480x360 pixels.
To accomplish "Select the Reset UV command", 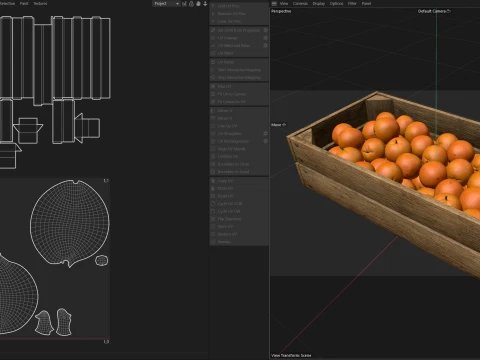I will tap(239, 196).
